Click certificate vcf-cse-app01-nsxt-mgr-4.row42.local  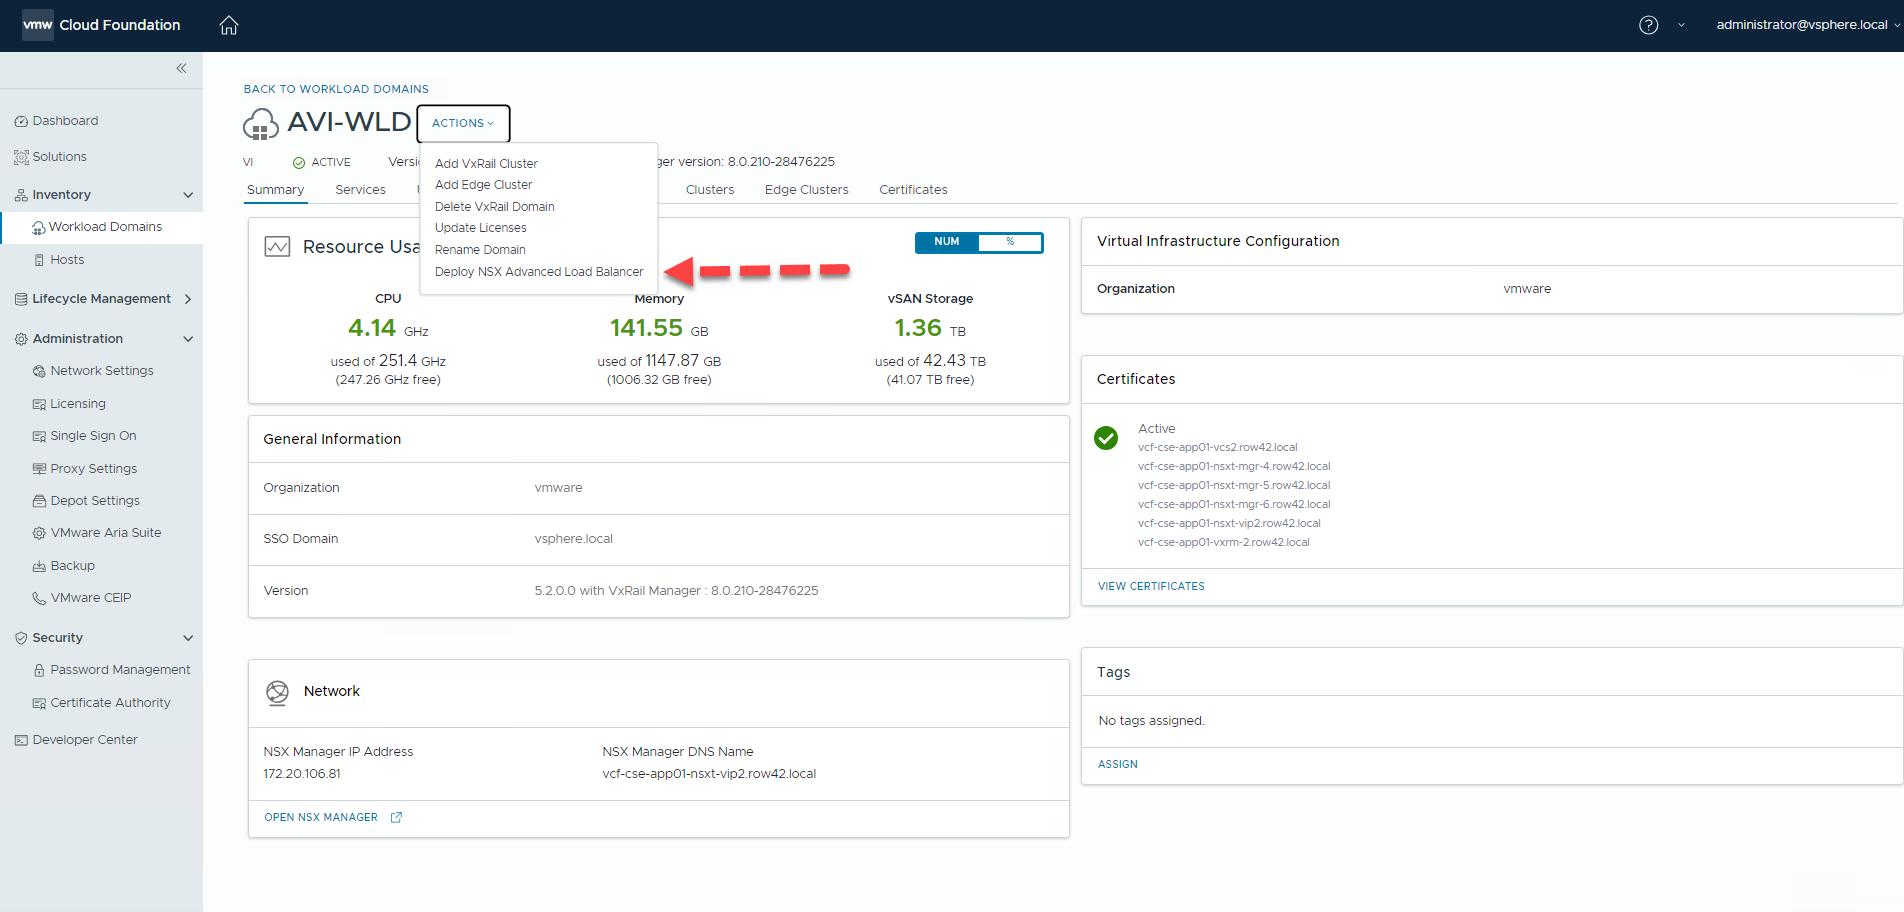pos(1234,467)
